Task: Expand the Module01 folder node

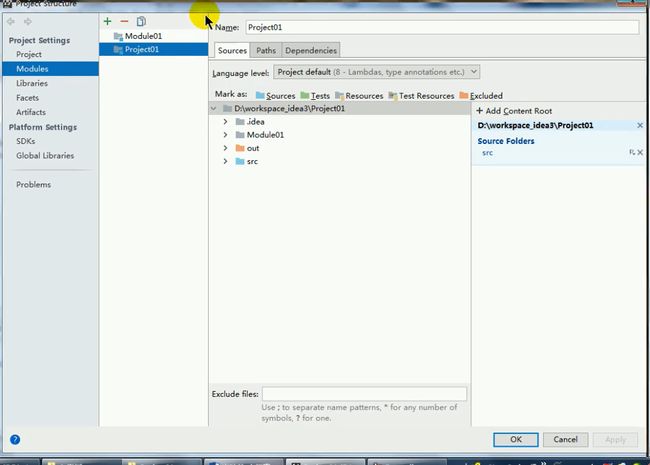Action: 225,135
